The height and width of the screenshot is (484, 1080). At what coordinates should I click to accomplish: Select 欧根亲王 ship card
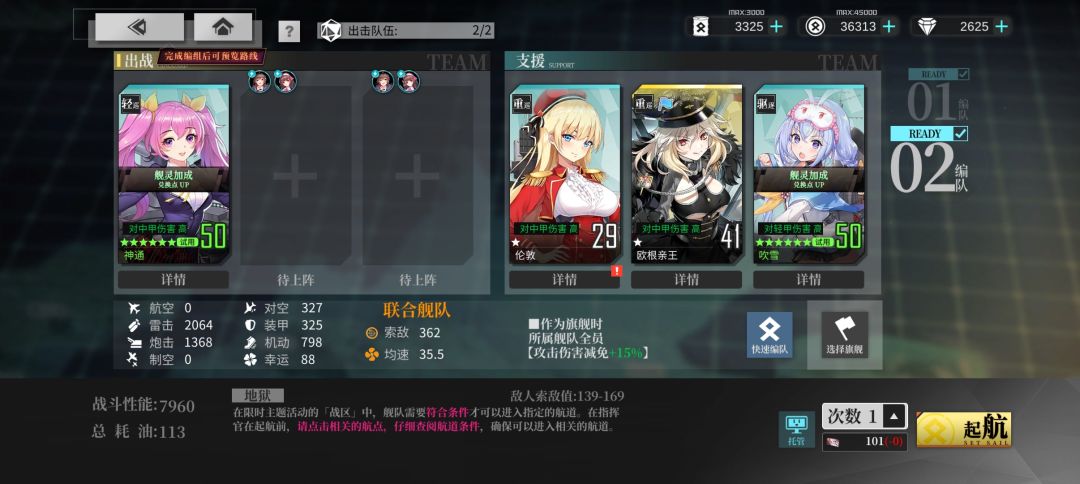687,174
